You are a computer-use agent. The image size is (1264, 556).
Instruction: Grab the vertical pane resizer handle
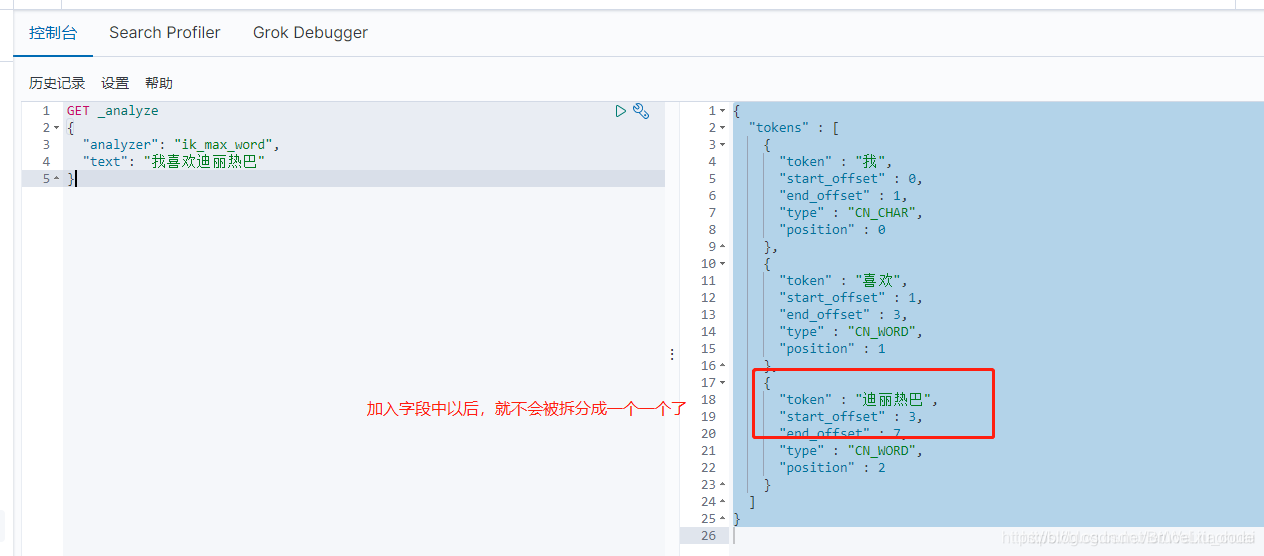672,354
